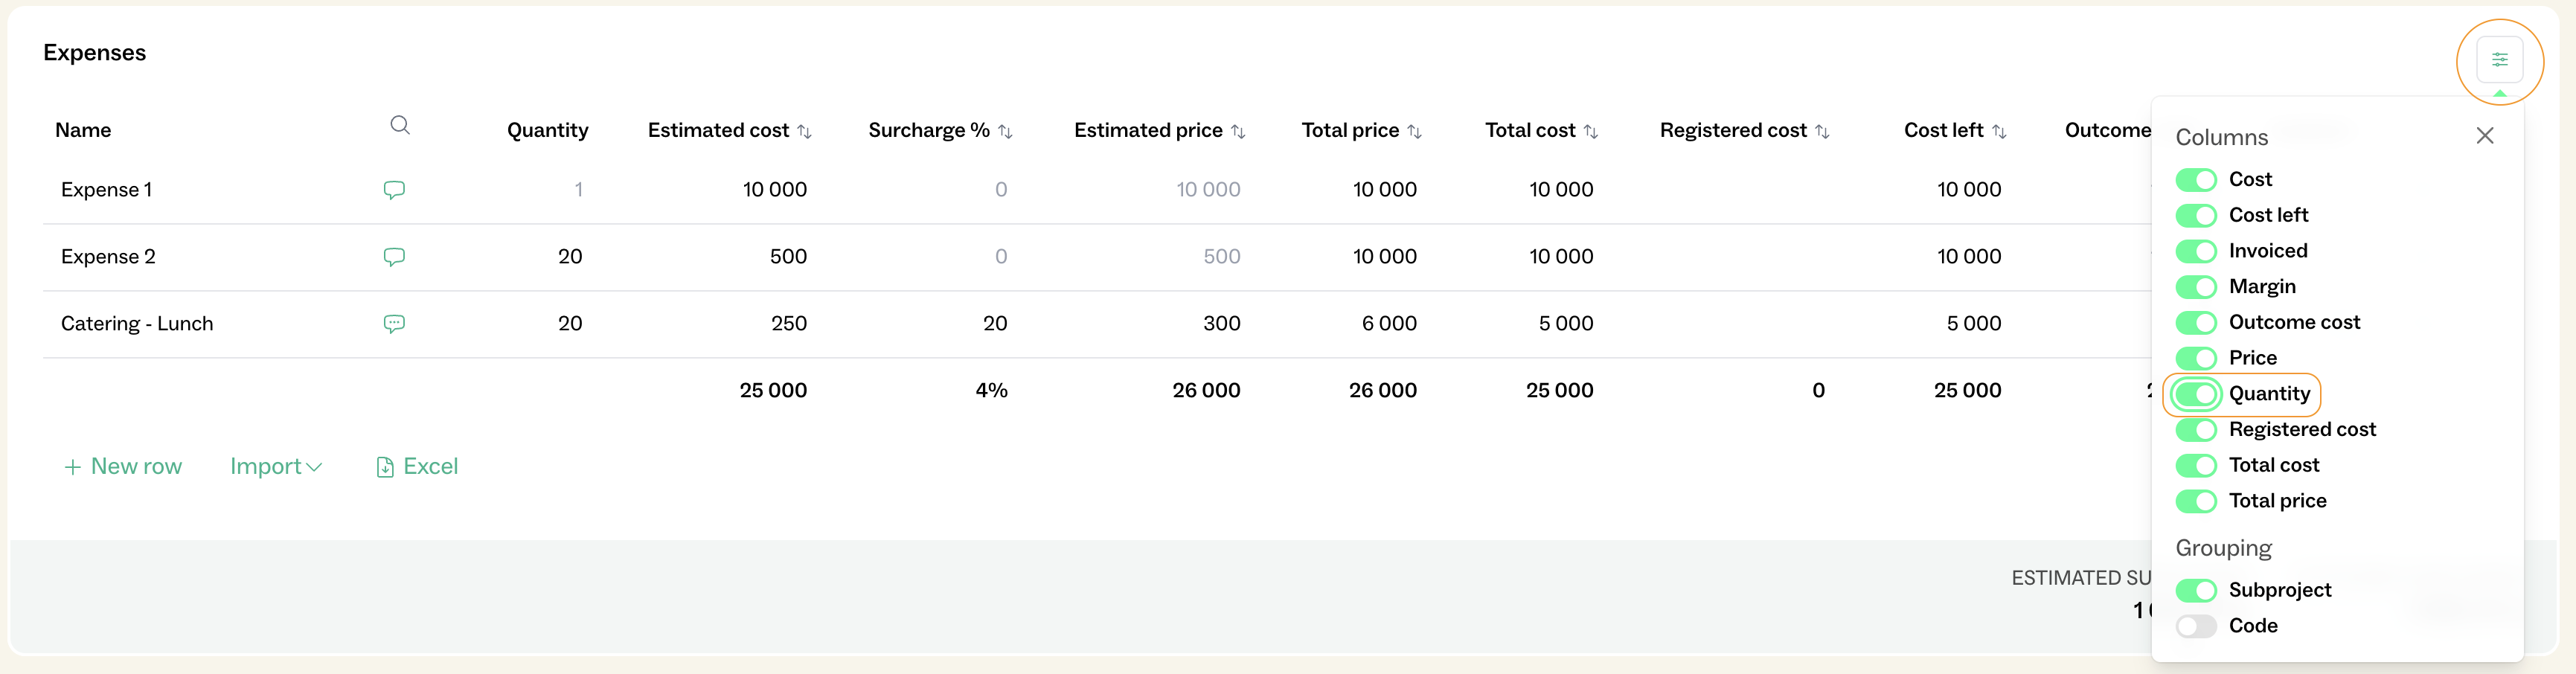
Task: Sort by Estimated cost column arrows
Action: pos(804,131)
